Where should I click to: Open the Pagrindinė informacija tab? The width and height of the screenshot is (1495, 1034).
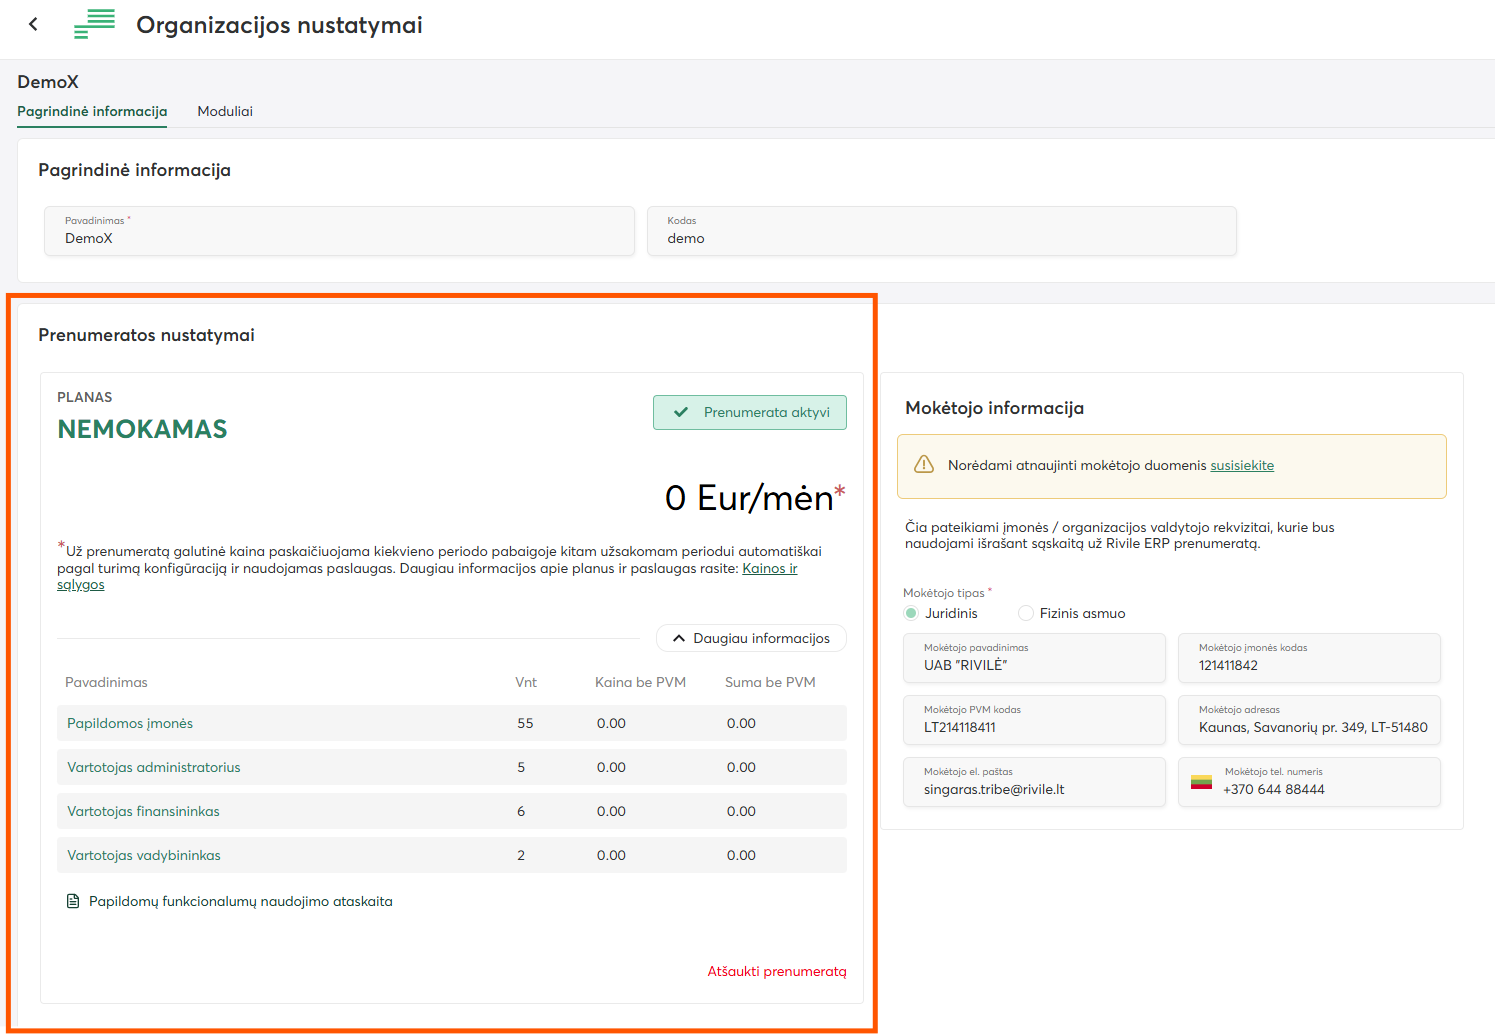click(92, 111)
